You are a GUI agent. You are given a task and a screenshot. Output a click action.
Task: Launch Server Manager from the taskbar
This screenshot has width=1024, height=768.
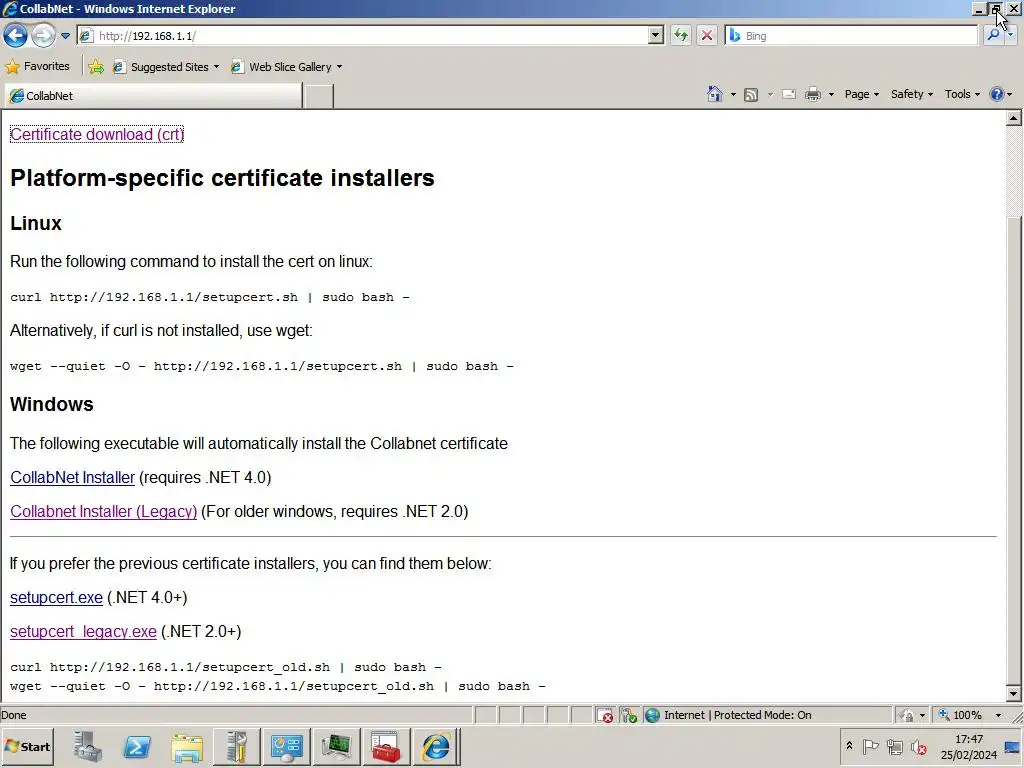pyautogui.click(x=88, y=746)
